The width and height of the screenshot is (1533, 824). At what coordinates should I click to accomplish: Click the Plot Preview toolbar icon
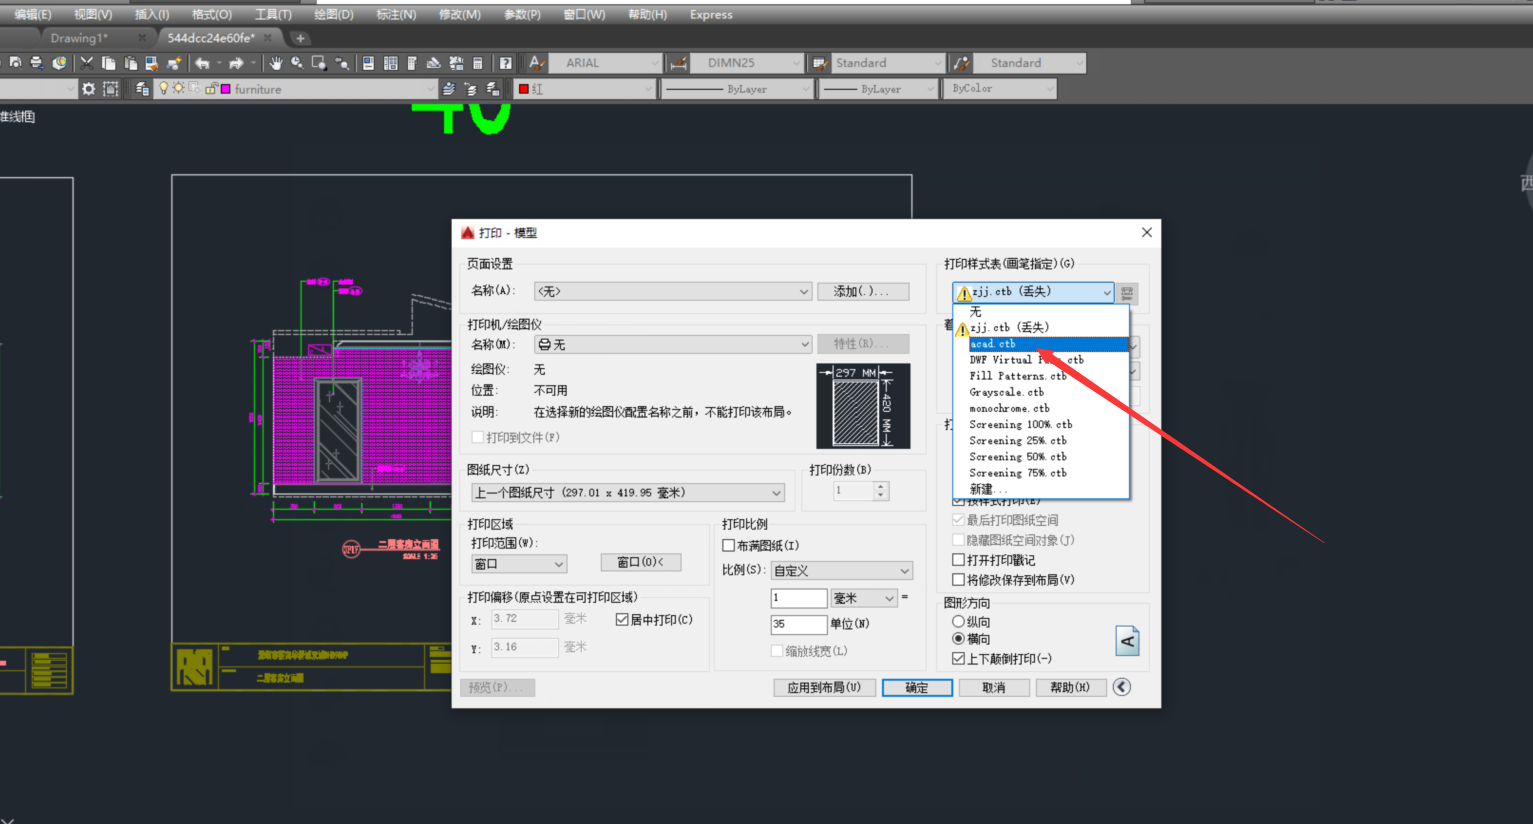(15, 62)
